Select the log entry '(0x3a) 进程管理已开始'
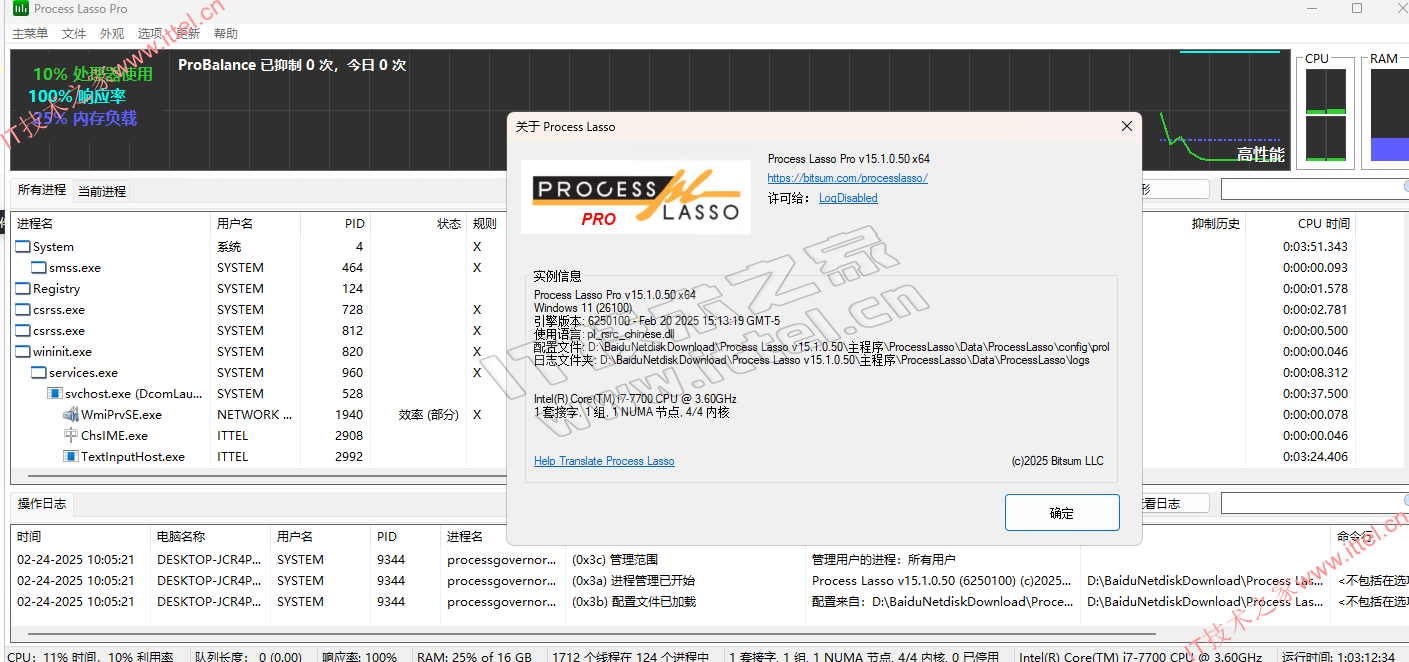The image size is (1409, 662). click(x=633, y=581)
